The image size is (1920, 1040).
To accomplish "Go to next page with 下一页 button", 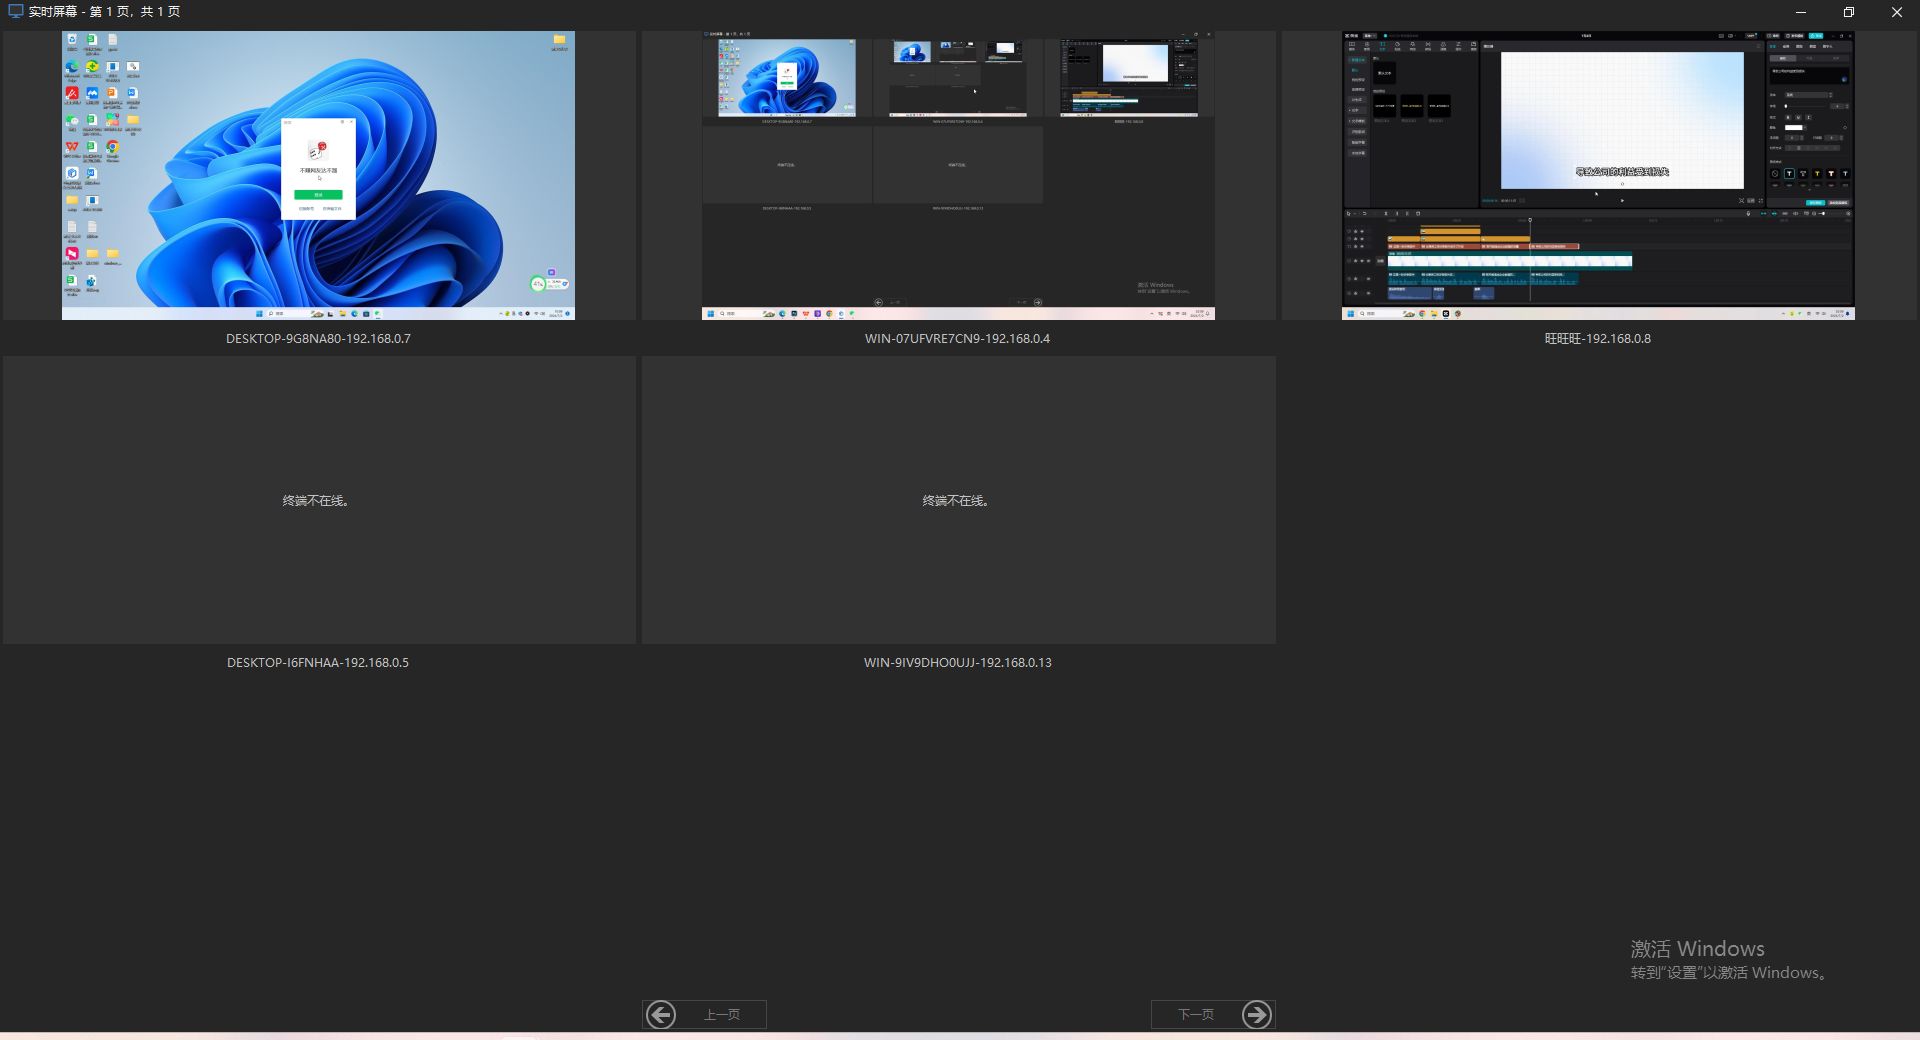I will coord(1212,1014).
